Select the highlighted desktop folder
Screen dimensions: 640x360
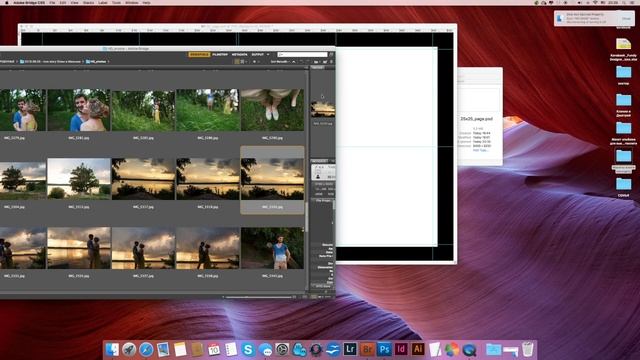(624, 156)
